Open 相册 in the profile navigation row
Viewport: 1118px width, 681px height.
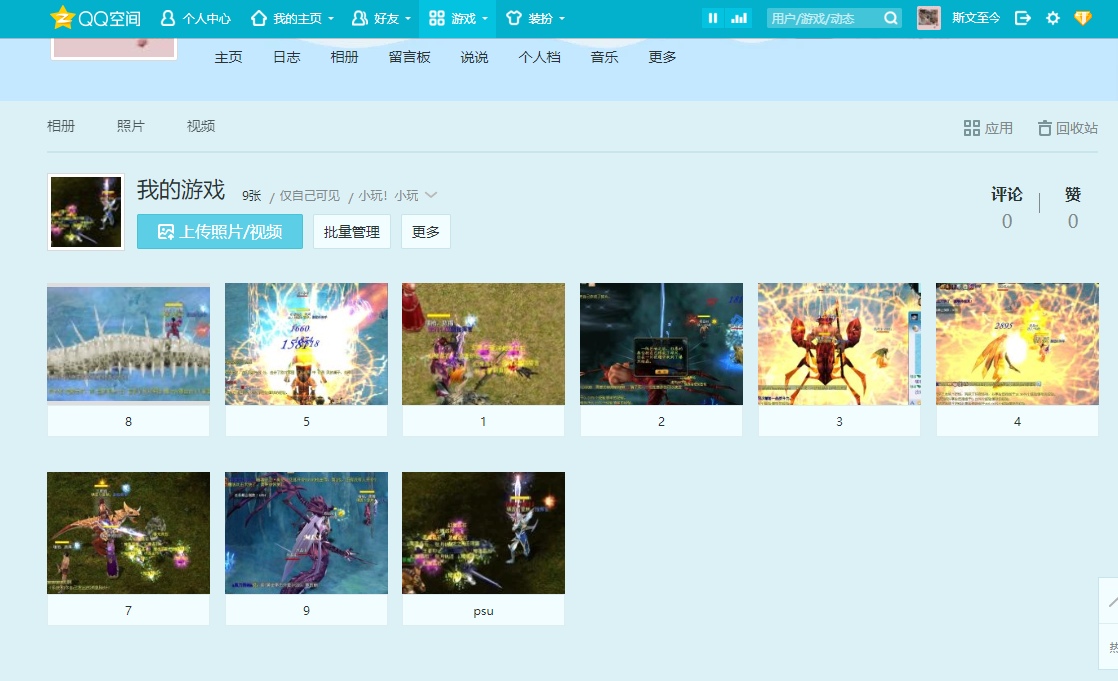pos(344,57)
